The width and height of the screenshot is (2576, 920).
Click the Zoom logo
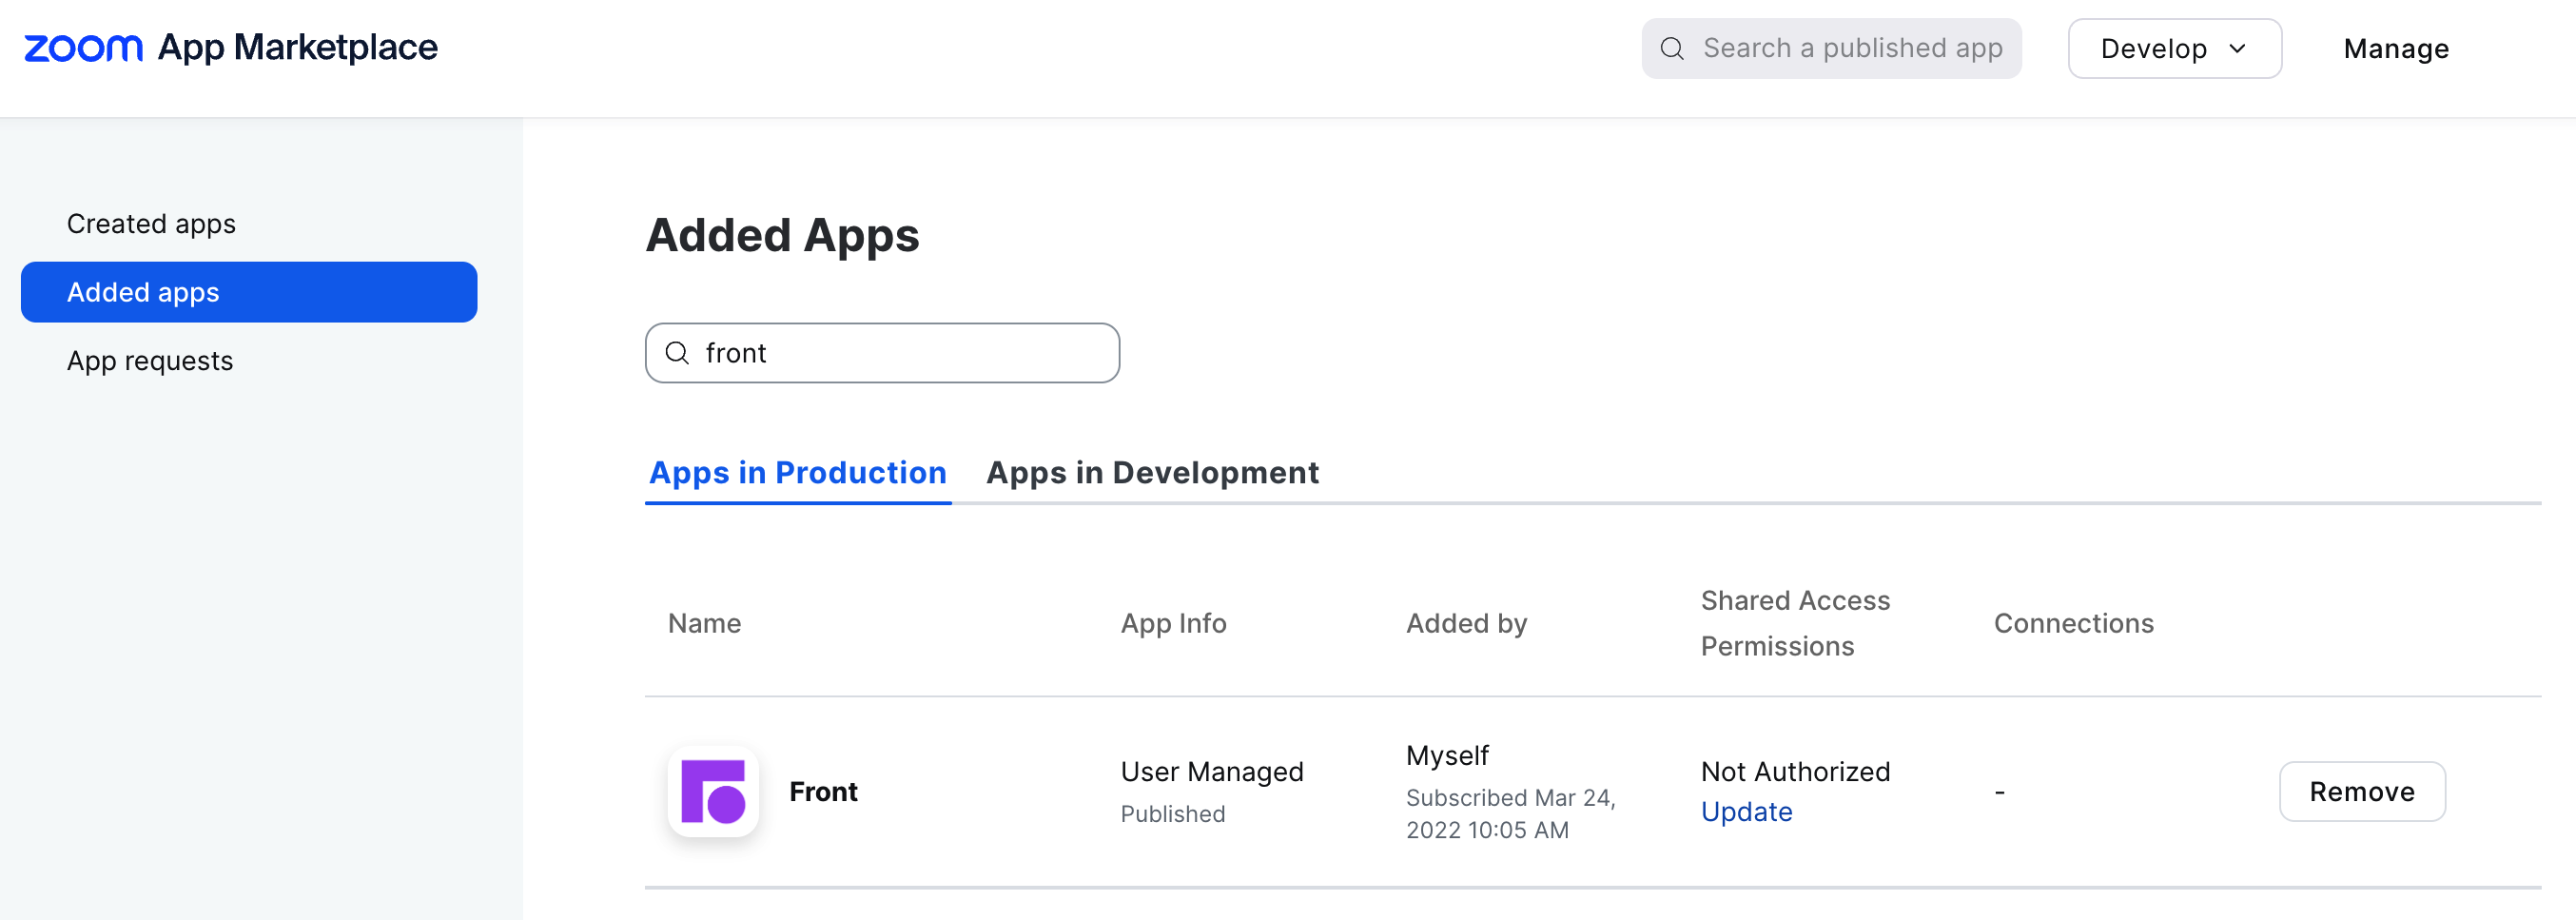(x=83, y=48)
